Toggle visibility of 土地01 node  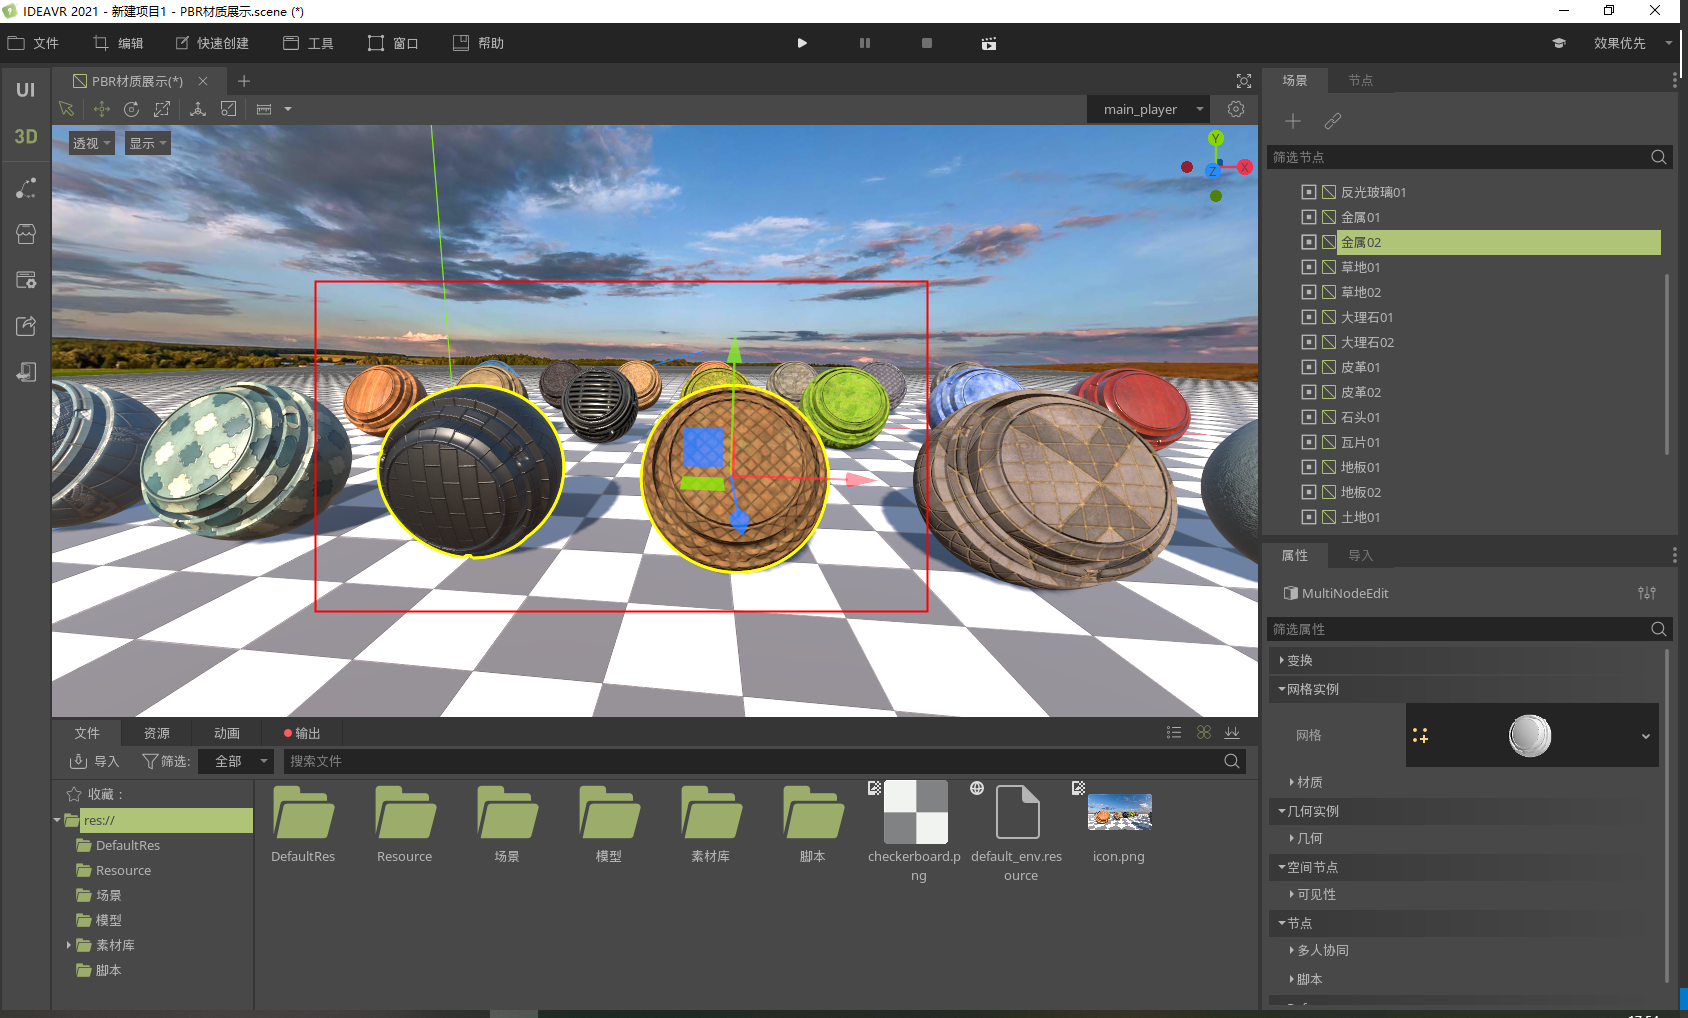(1309, 517)
